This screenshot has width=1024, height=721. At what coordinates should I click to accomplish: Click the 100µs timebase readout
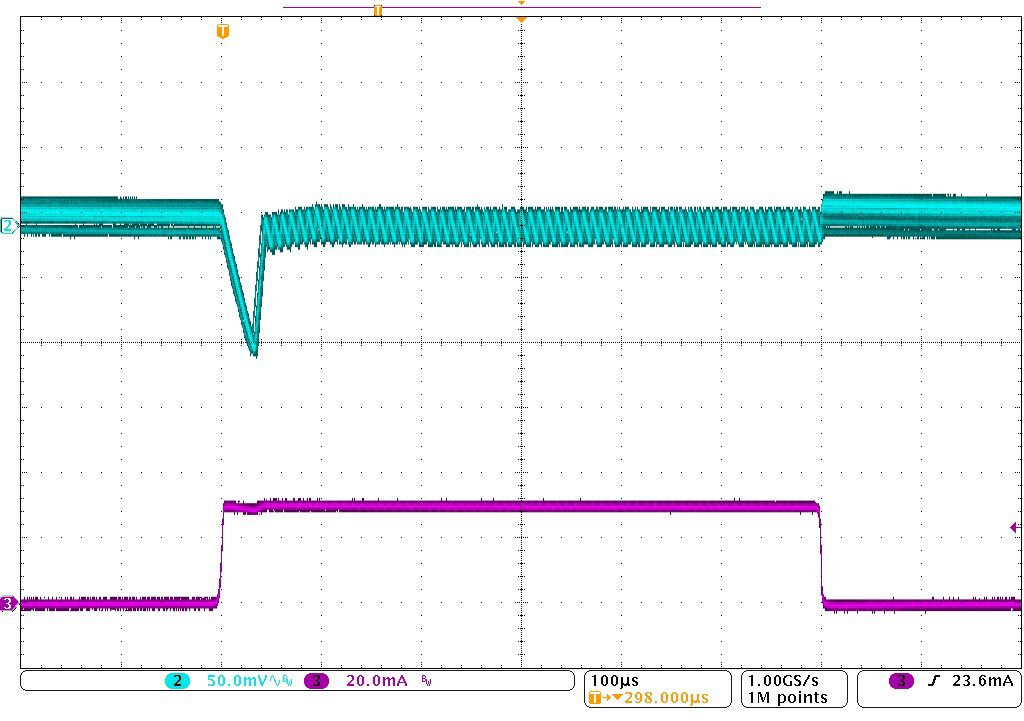[615, 680]
